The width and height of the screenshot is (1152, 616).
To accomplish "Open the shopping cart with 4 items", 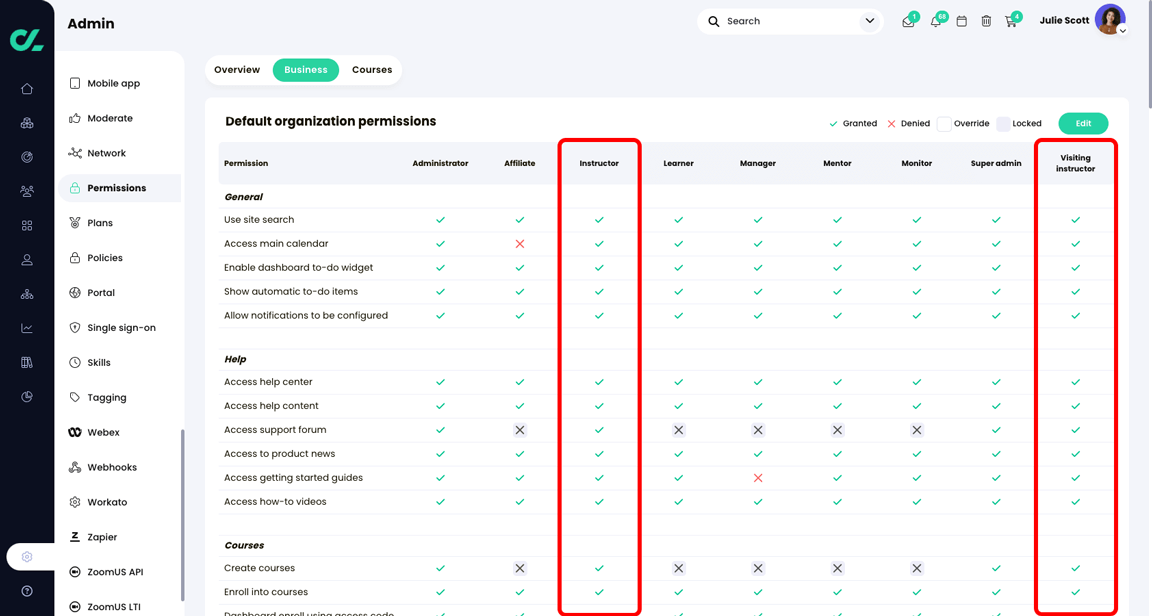I will 1011,19.
